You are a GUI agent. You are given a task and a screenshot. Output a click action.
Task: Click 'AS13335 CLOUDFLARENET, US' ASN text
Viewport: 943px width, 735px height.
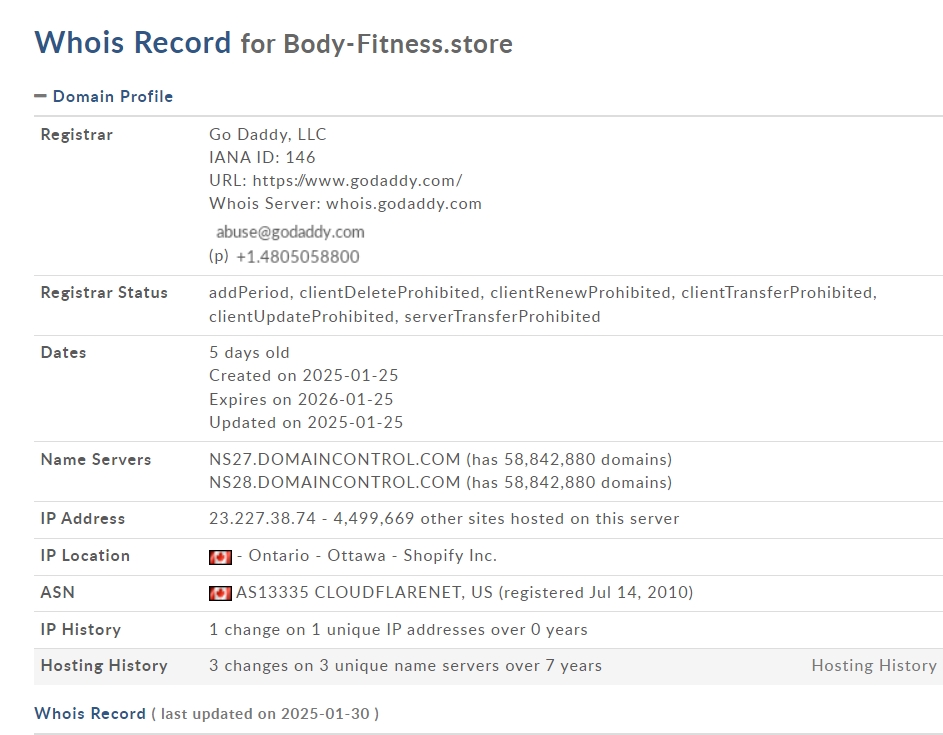click(364, 592)
